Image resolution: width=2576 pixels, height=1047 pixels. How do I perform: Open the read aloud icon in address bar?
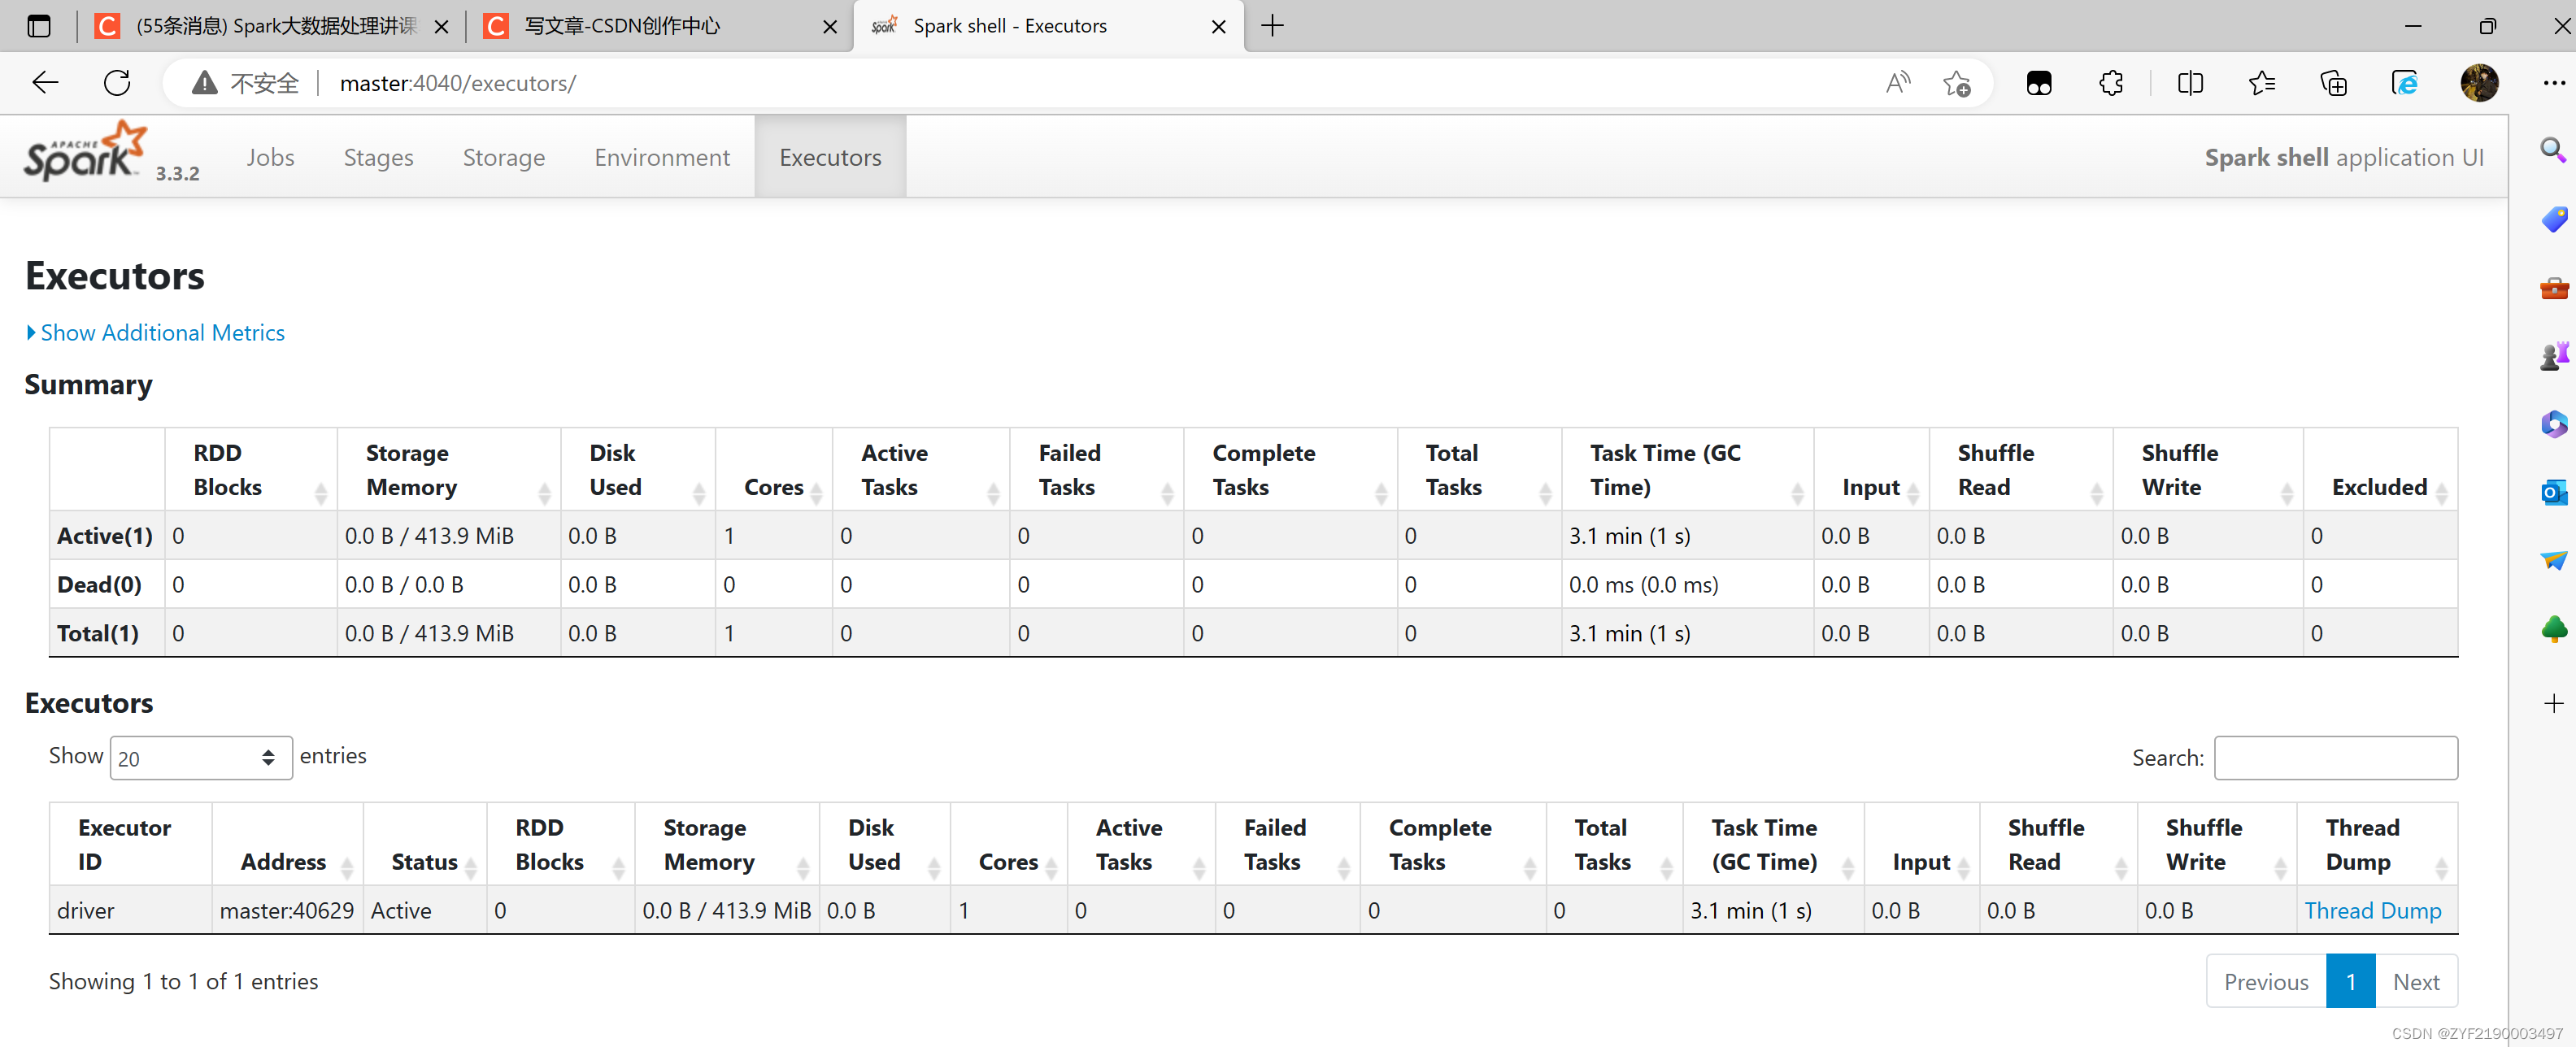tap(1897, 83)
